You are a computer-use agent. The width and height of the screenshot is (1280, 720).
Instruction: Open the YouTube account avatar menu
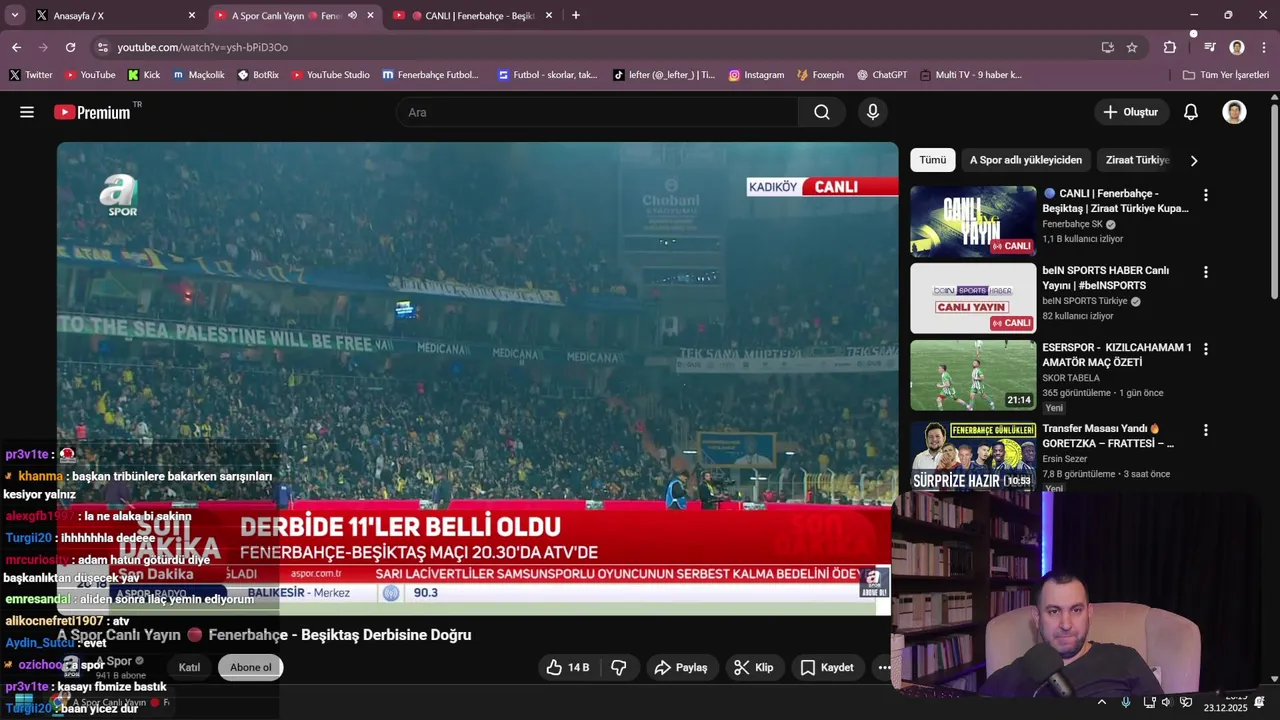[x=1234, y=112]
